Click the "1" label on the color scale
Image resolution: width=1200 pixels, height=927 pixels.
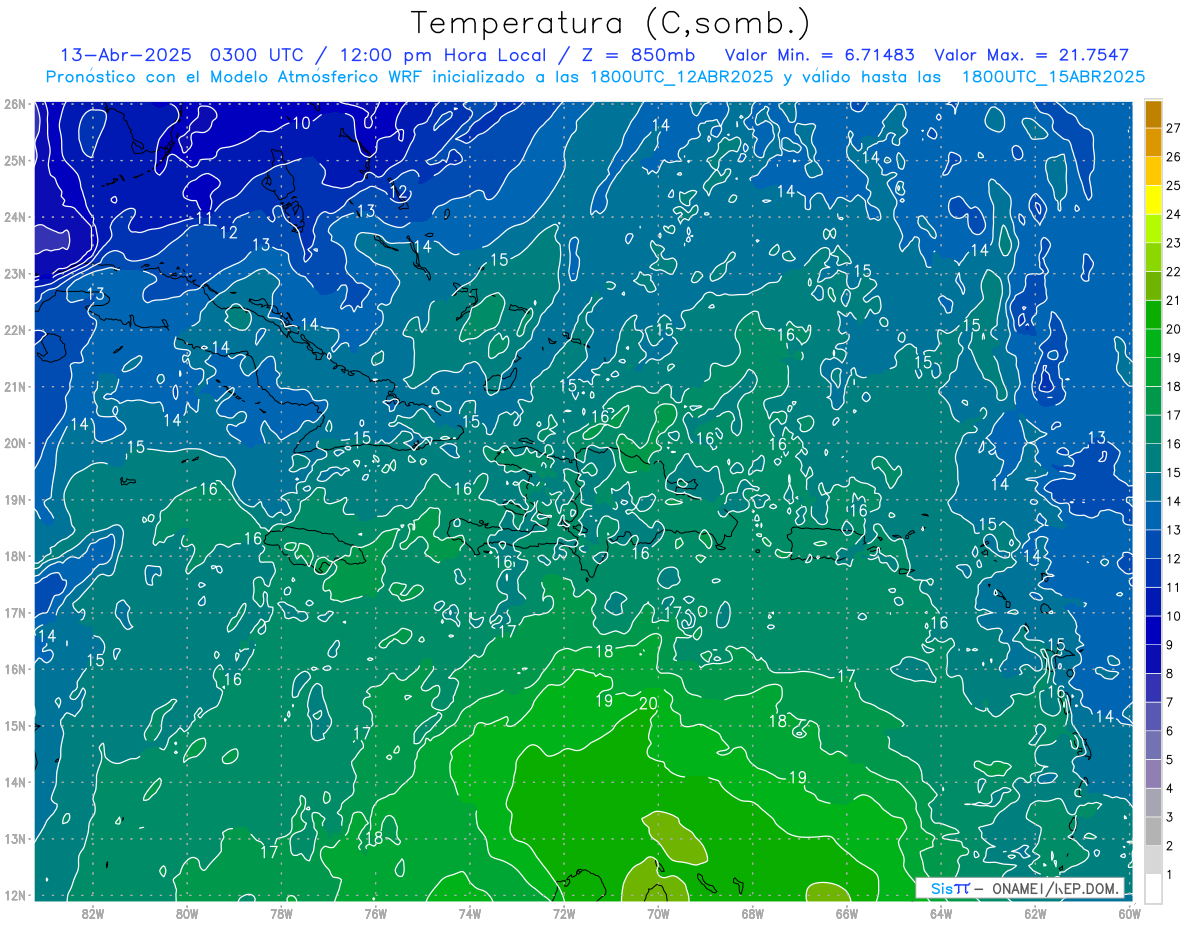point(1170,875)
